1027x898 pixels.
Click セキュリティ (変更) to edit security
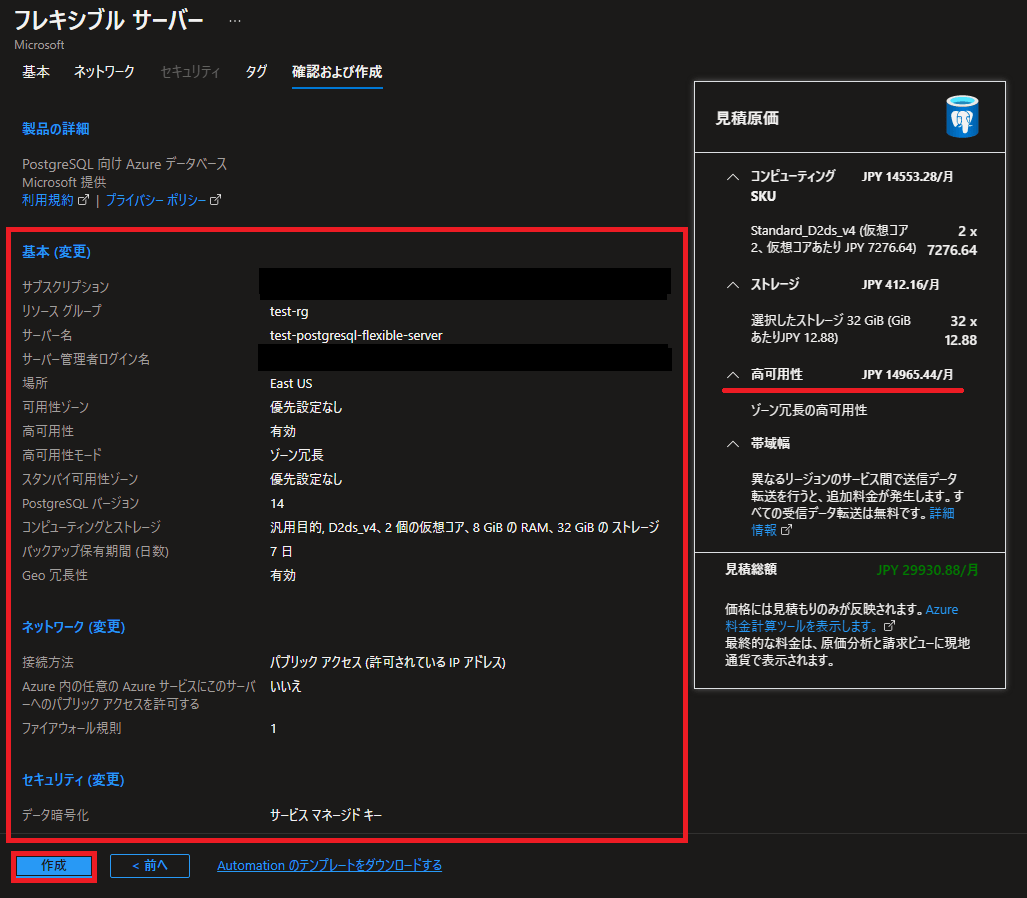pos(73,780)
